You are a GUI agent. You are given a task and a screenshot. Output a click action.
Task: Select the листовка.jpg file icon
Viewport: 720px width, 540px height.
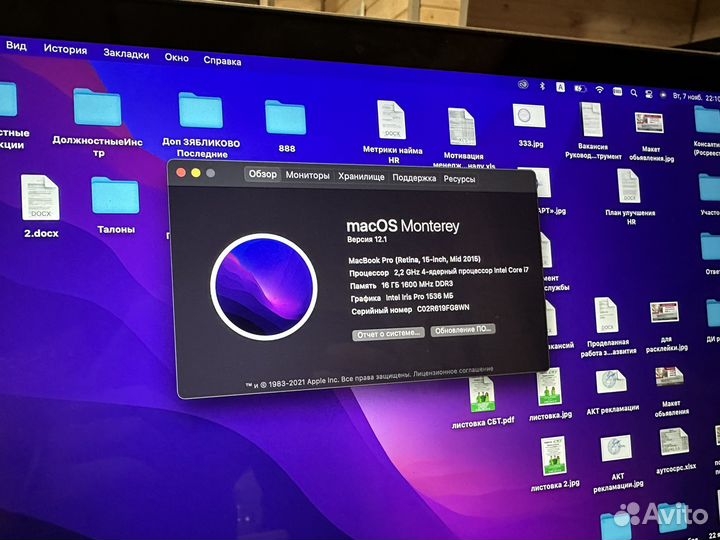pos(549,388)
